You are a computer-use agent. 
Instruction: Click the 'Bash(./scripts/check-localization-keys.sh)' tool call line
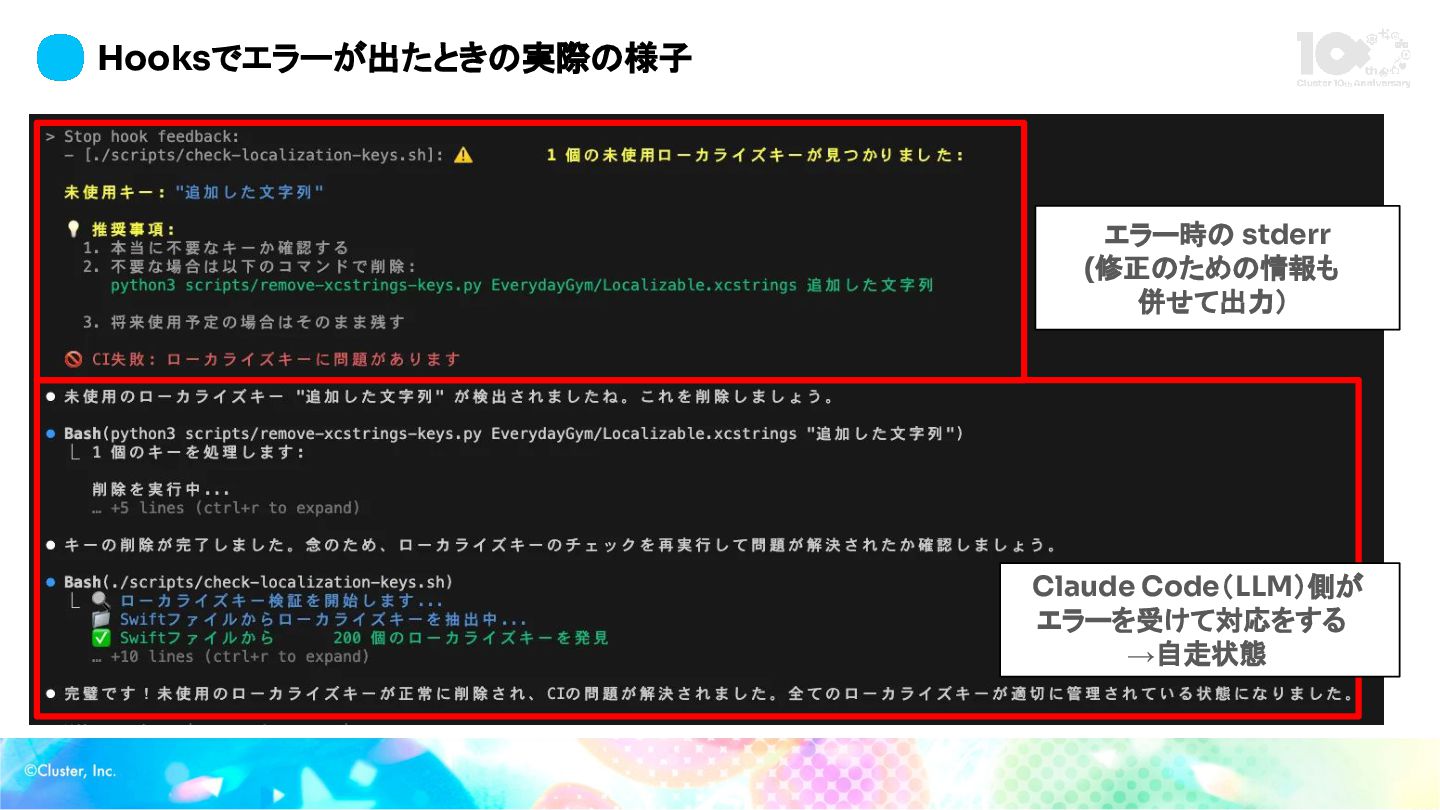258,582
